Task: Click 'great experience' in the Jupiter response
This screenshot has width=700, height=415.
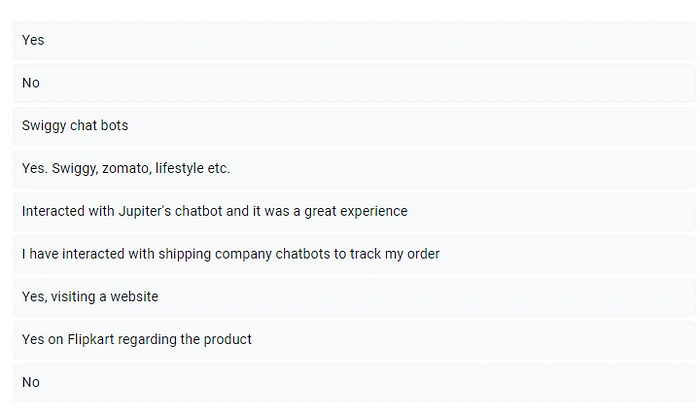Action: [356, 211]
